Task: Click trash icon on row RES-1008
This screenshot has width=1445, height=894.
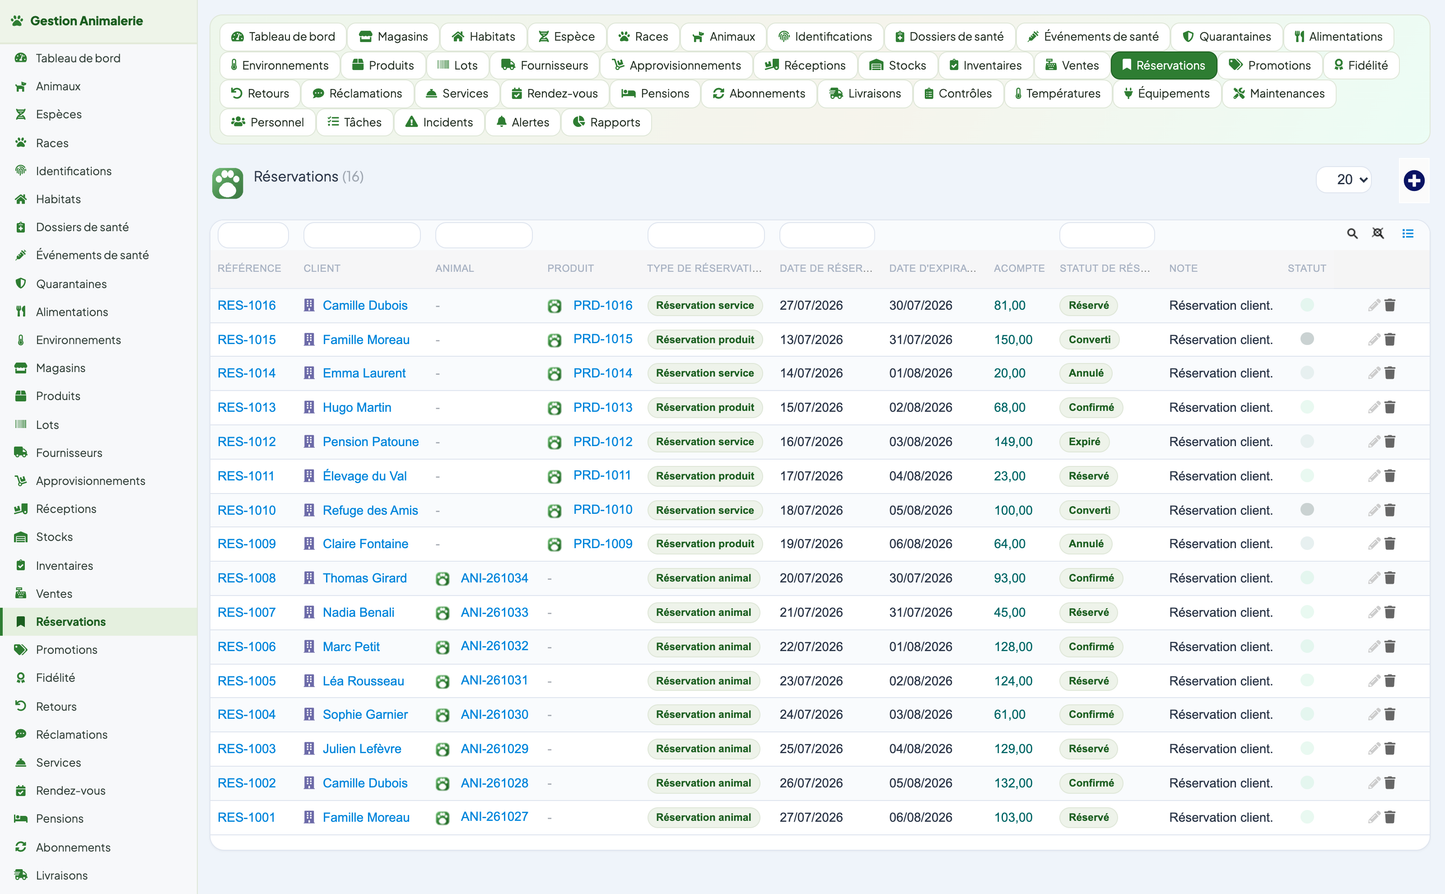Action: [x=1390, y=578]
